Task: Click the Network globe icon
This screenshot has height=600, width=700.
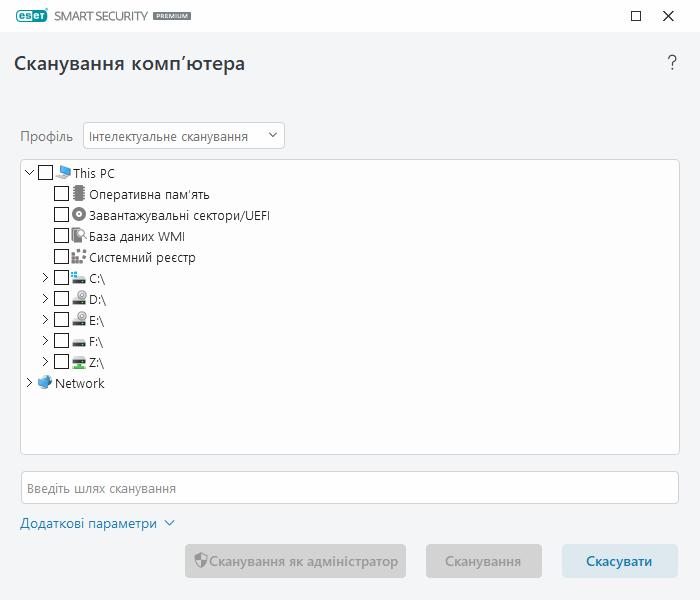Action: (x=45, y=383)
